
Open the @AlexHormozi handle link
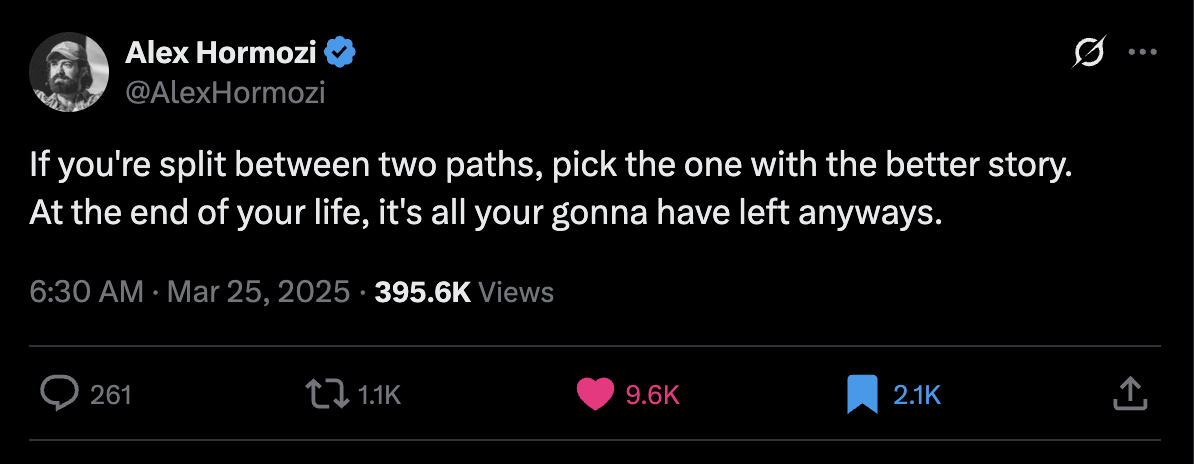226,92
